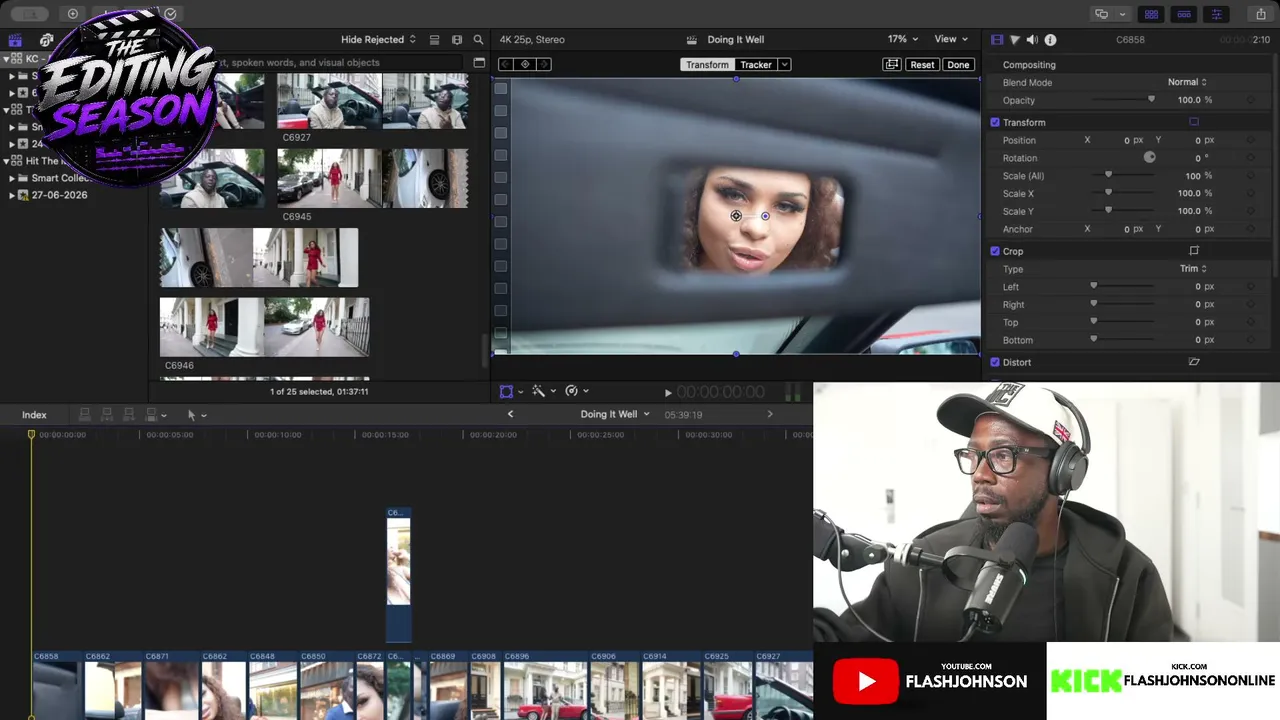Click the Distort on-screen controls icon in inspector
This screenshot has width=1280, height=720.
(1194, 362)
